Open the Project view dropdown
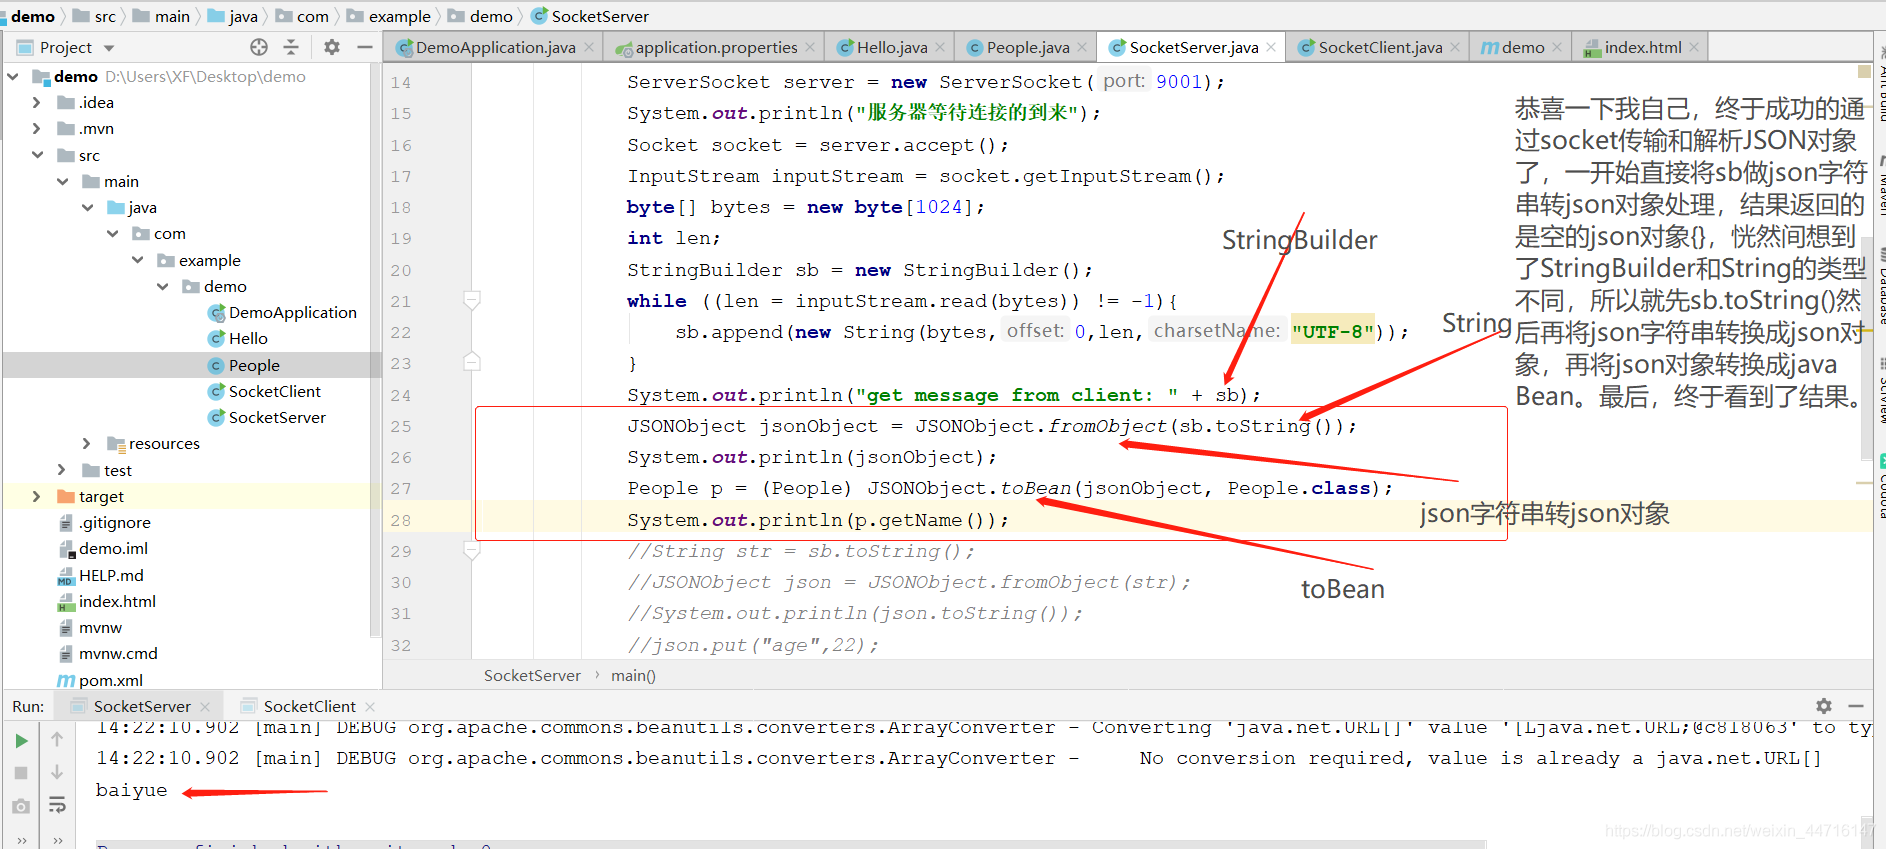Viewport: 1886px width, 849px height. tap(109, 48)
